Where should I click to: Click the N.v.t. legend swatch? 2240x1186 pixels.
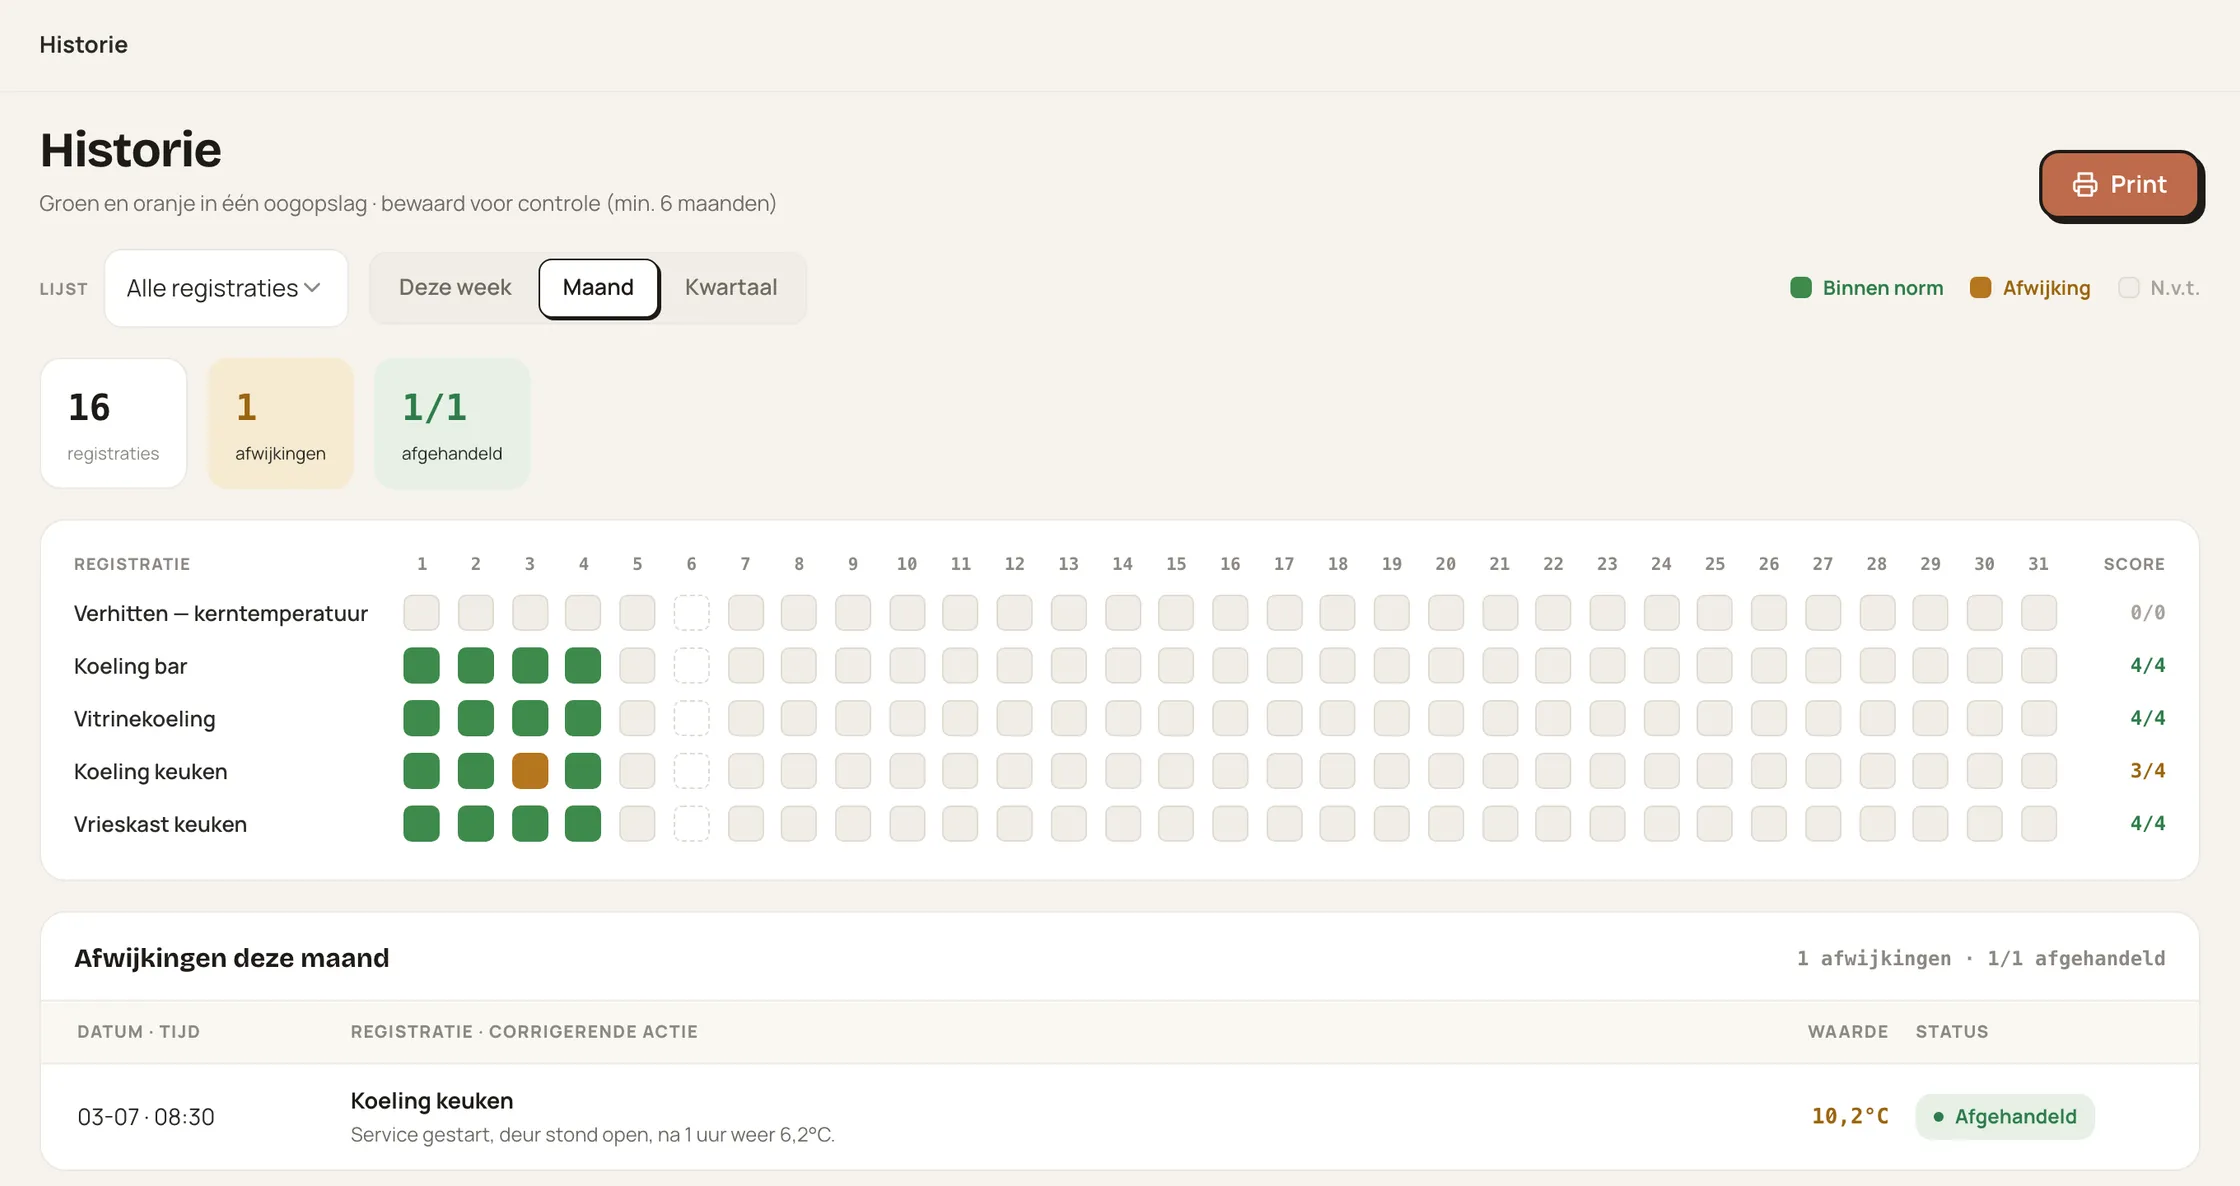(x=2129, y=288)
